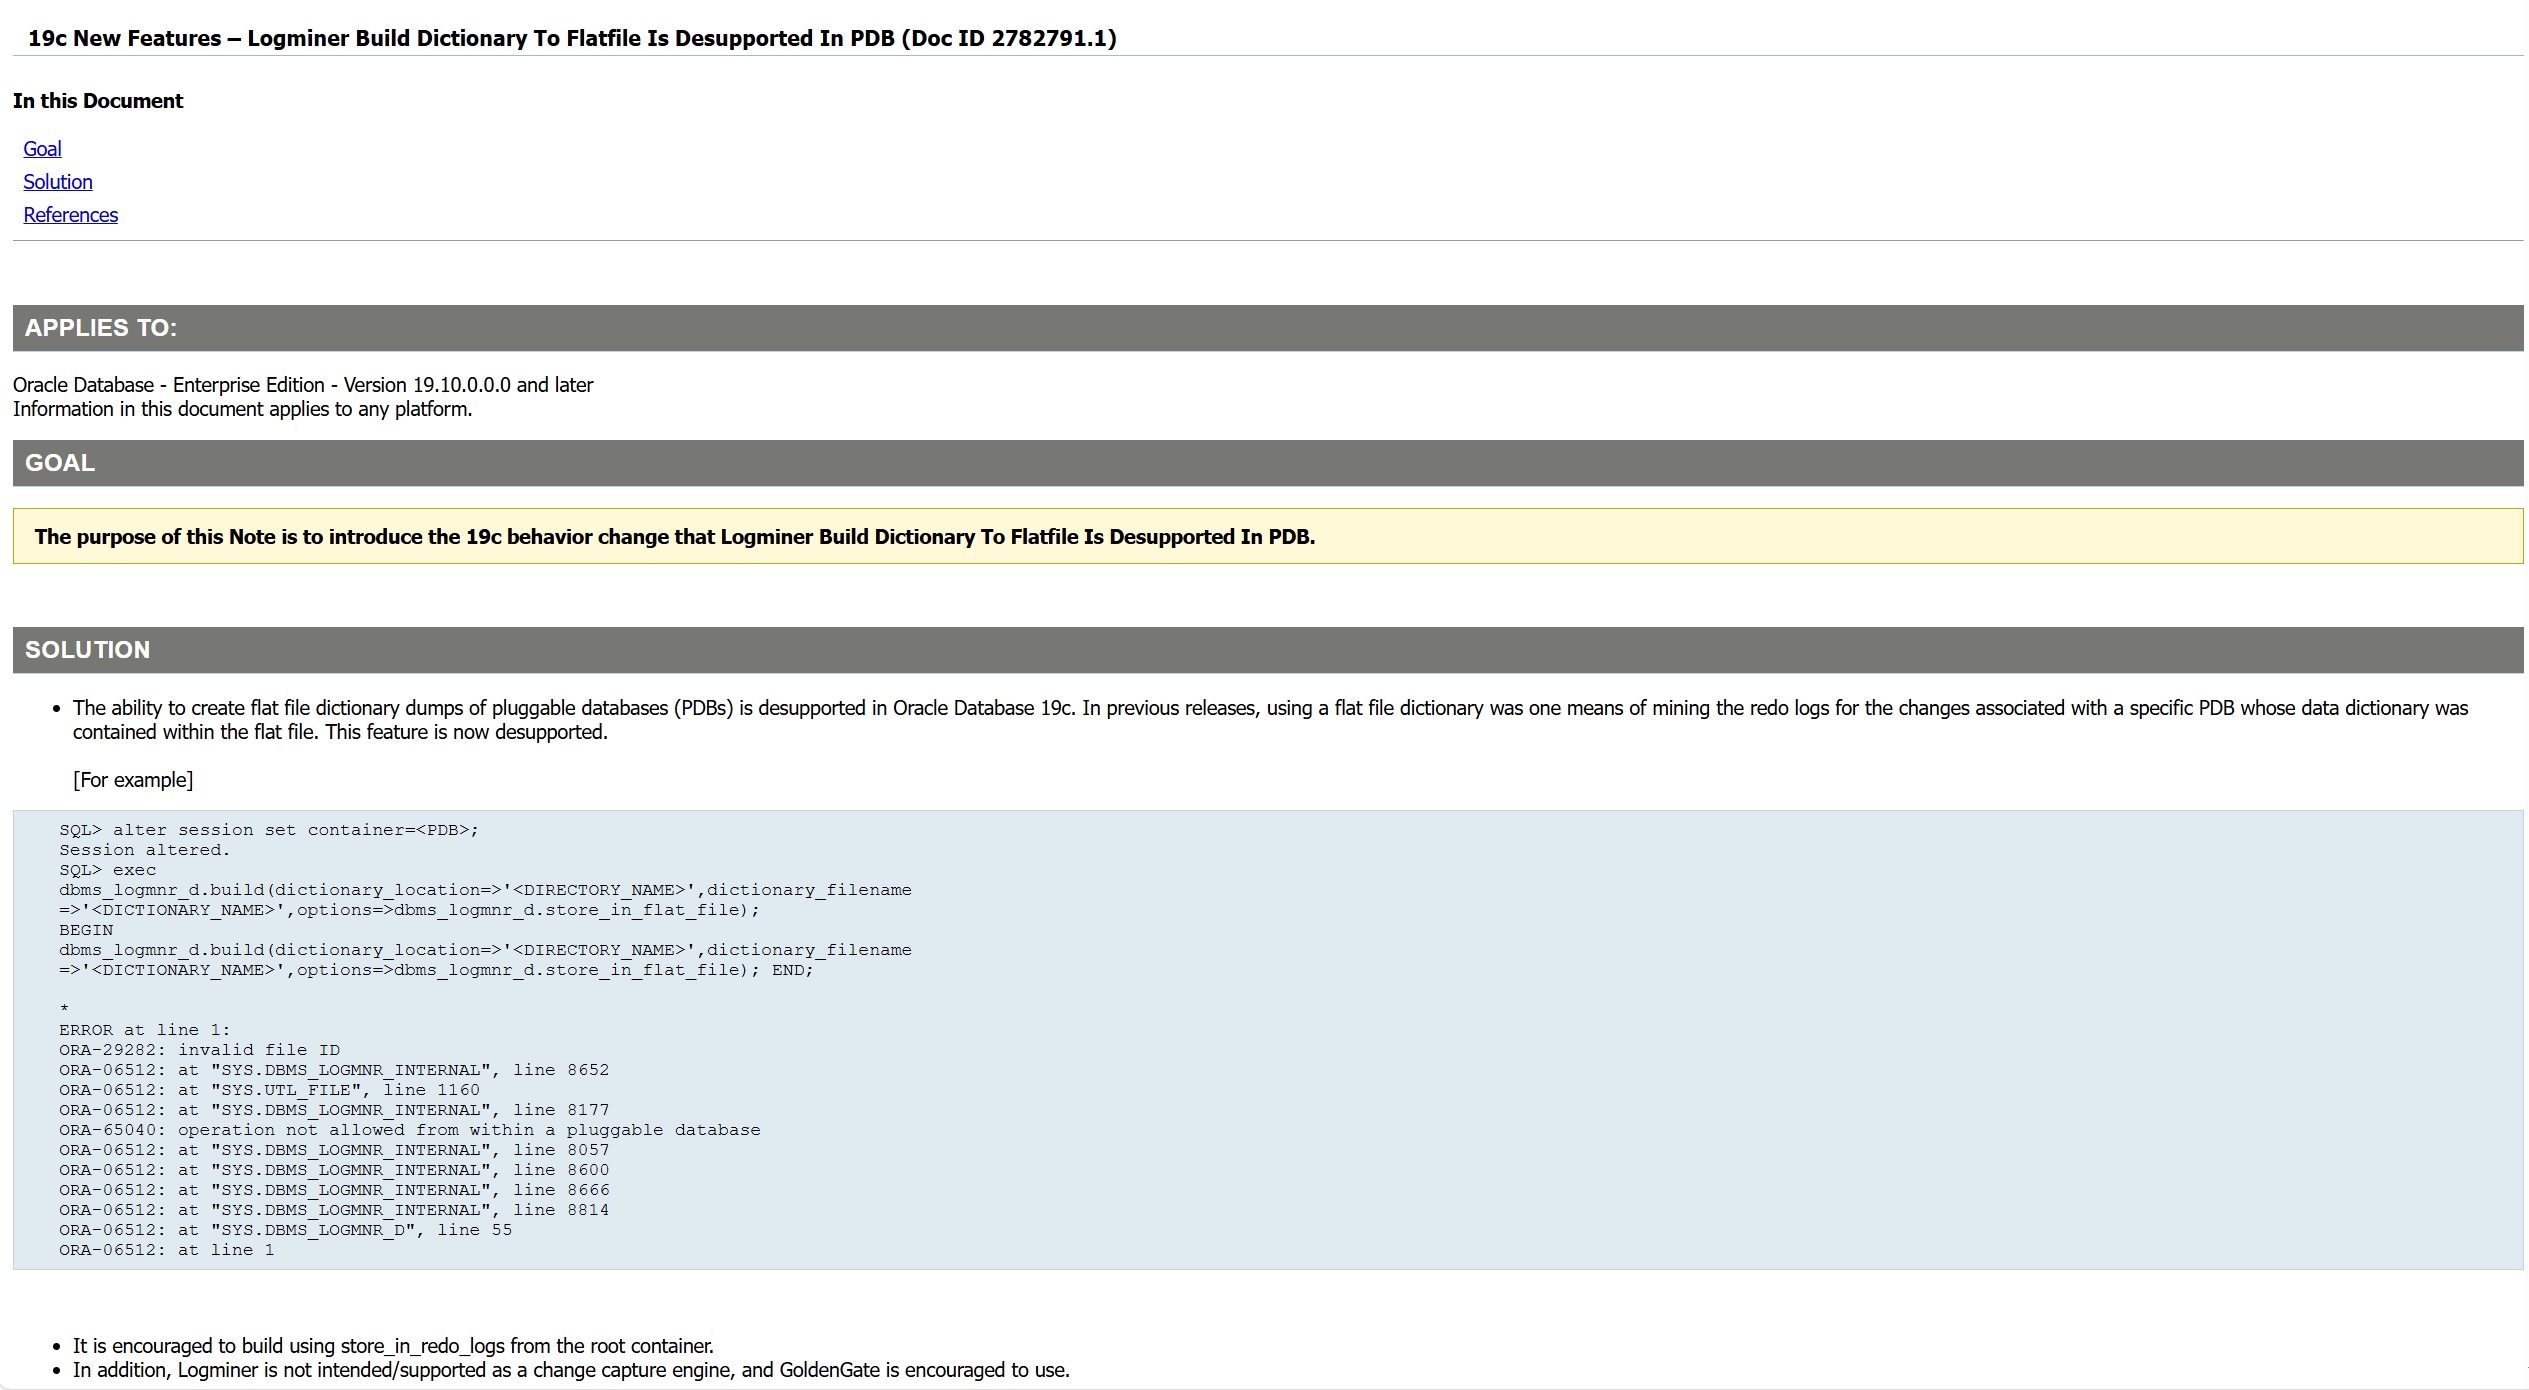
Task: Click the GoldenGate recommendation bullet
Action: tap(571, 1370)
